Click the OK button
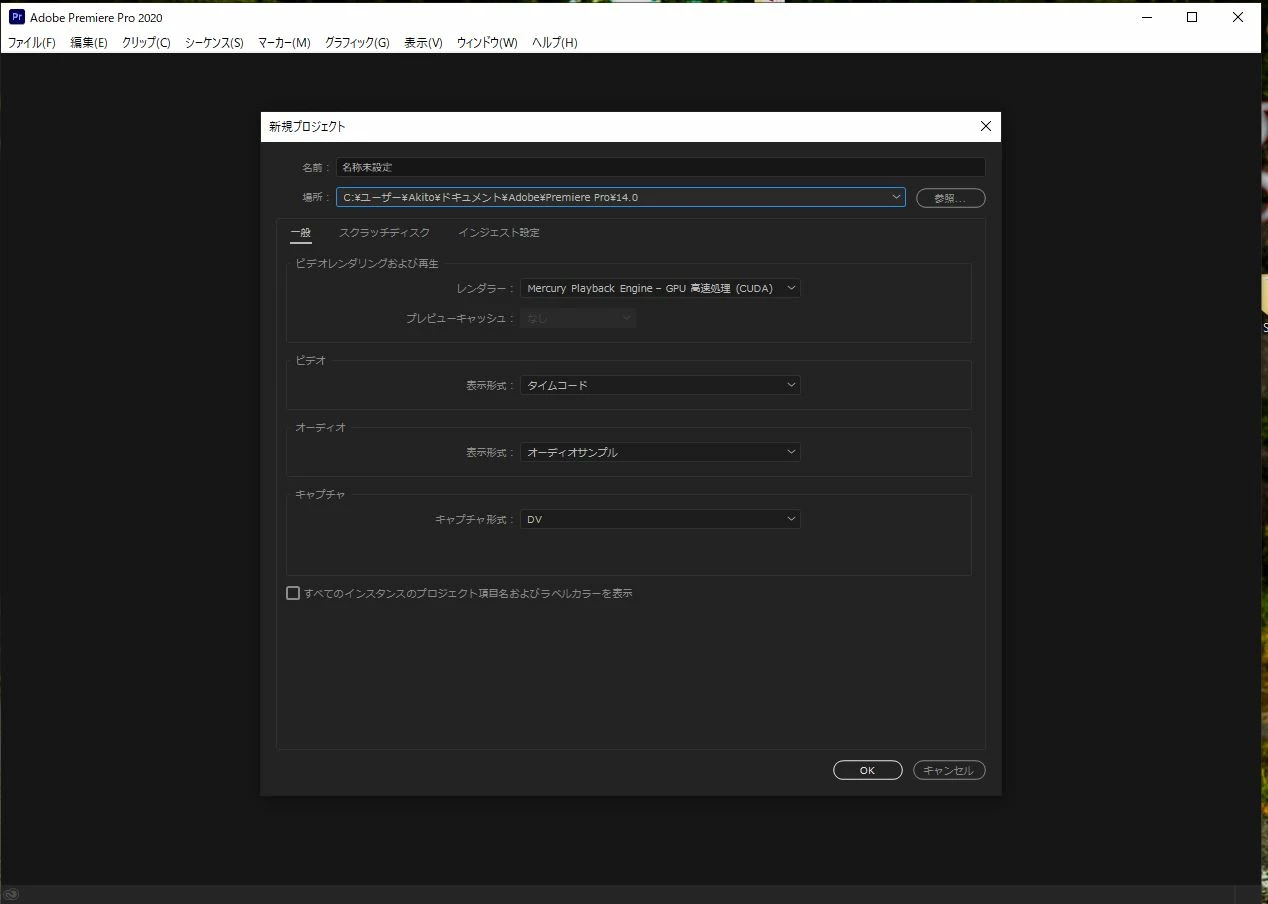The width and height of the screenshot is (1268, 904). [867, 770]
